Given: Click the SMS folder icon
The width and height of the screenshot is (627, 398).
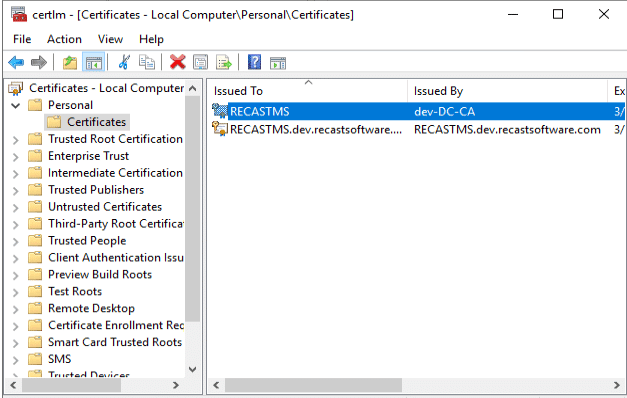Looking at the screenshot, I should tap(35, 359).
